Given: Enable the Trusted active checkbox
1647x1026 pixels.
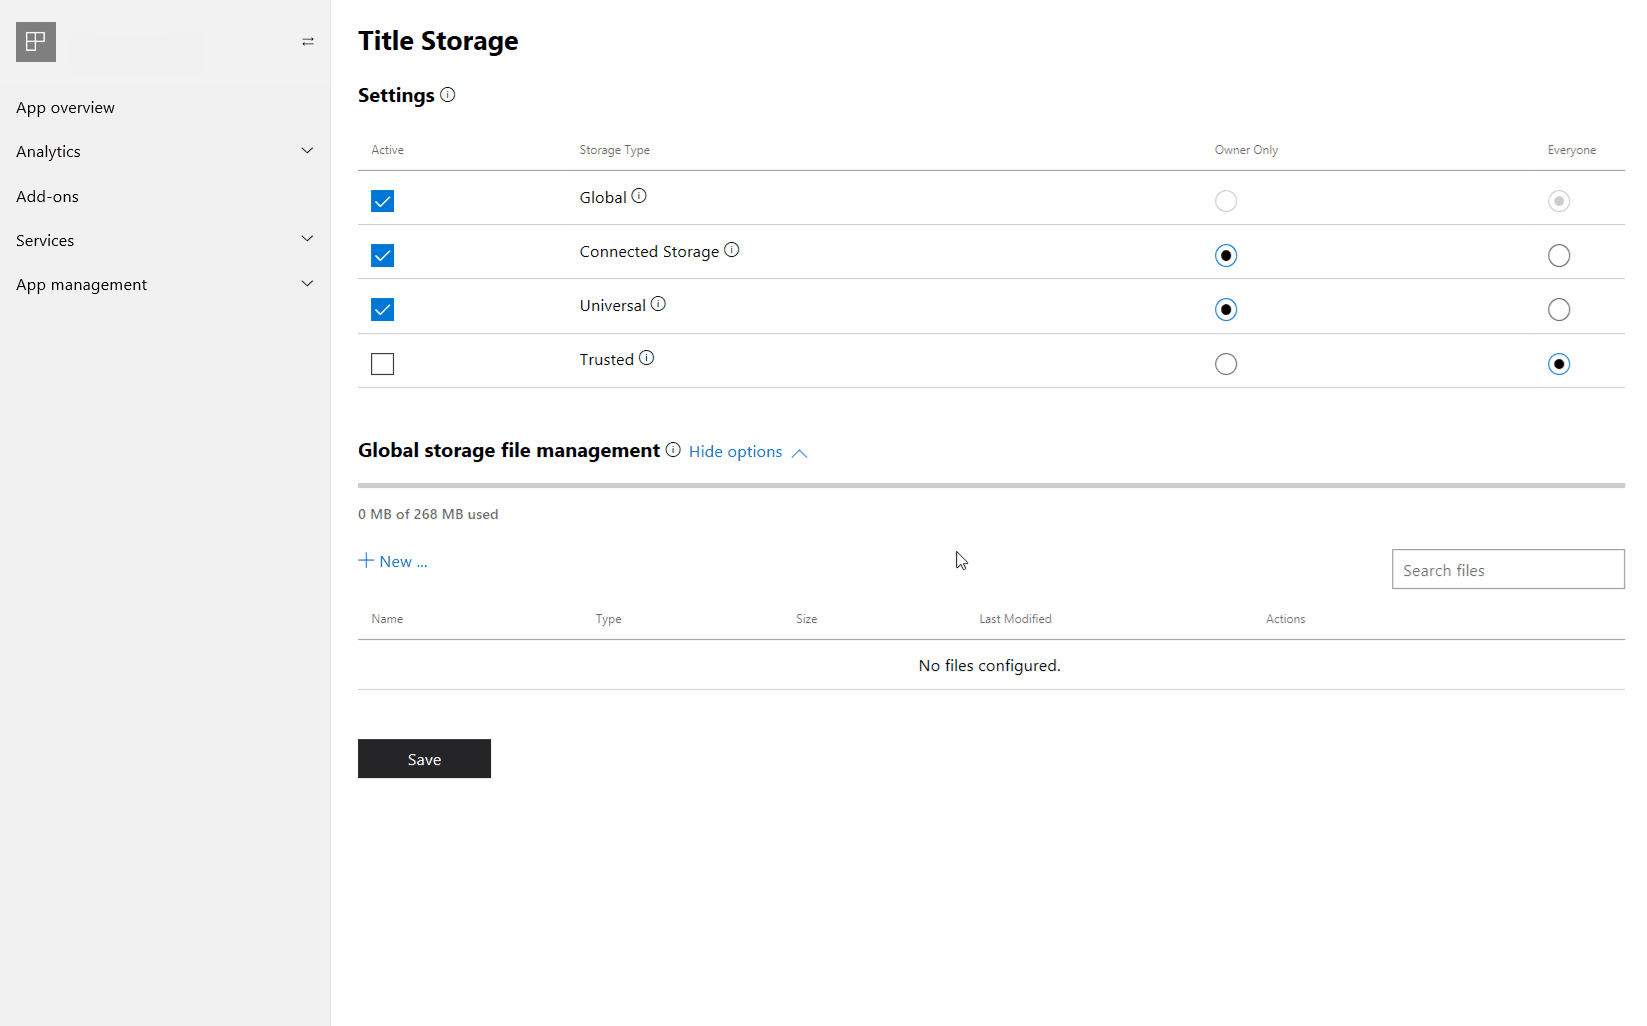Looking at the screenshot, I should point(382,364).
